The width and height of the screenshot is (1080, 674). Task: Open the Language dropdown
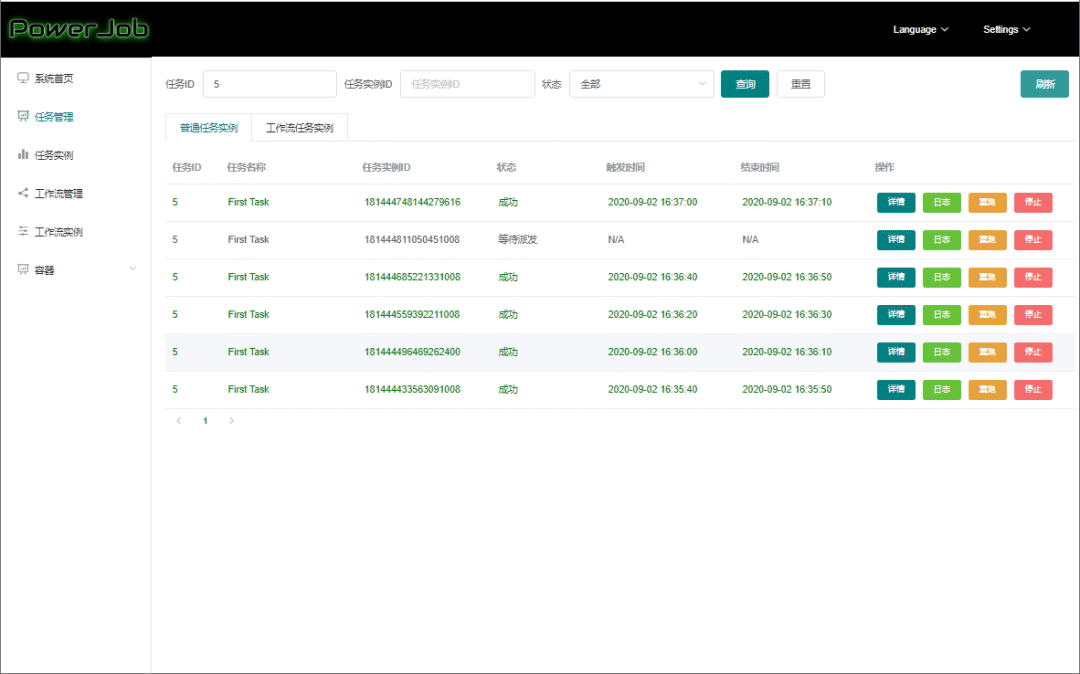coord(920,30)
